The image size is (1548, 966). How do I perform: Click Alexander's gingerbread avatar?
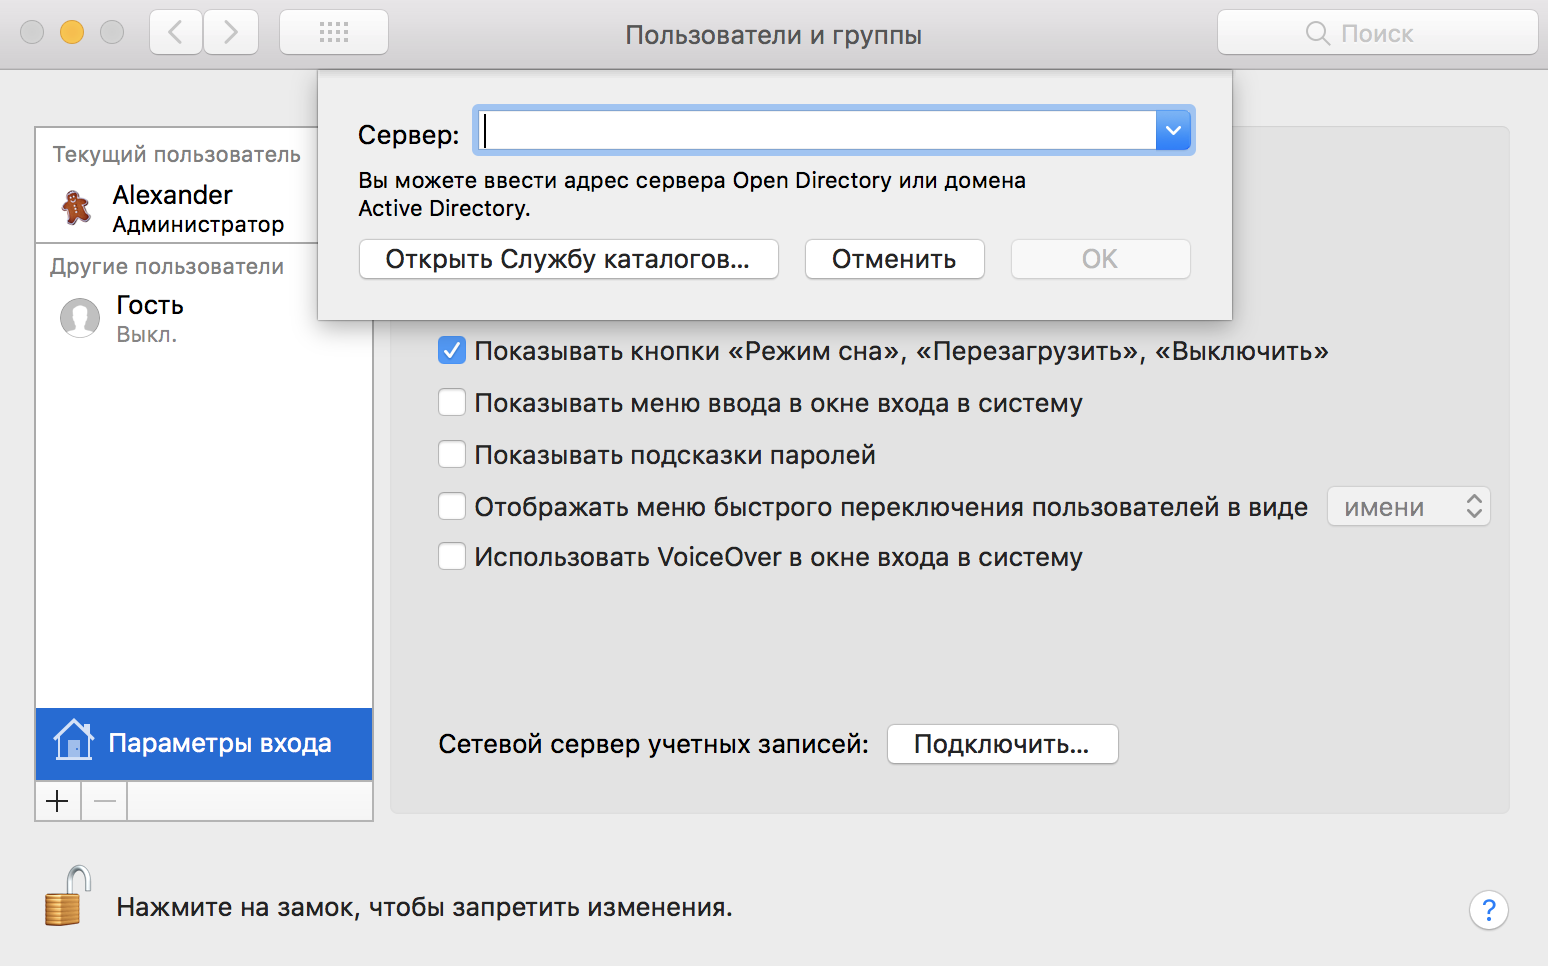77,208
